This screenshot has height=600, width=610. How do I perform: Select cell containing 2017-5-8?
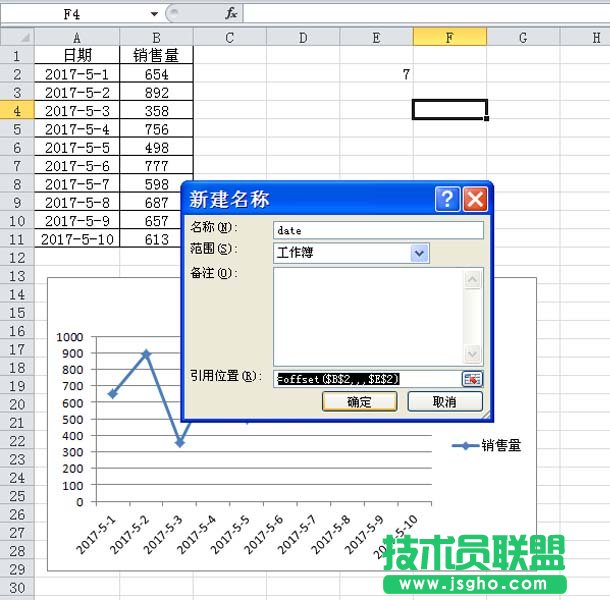(77, 202)
